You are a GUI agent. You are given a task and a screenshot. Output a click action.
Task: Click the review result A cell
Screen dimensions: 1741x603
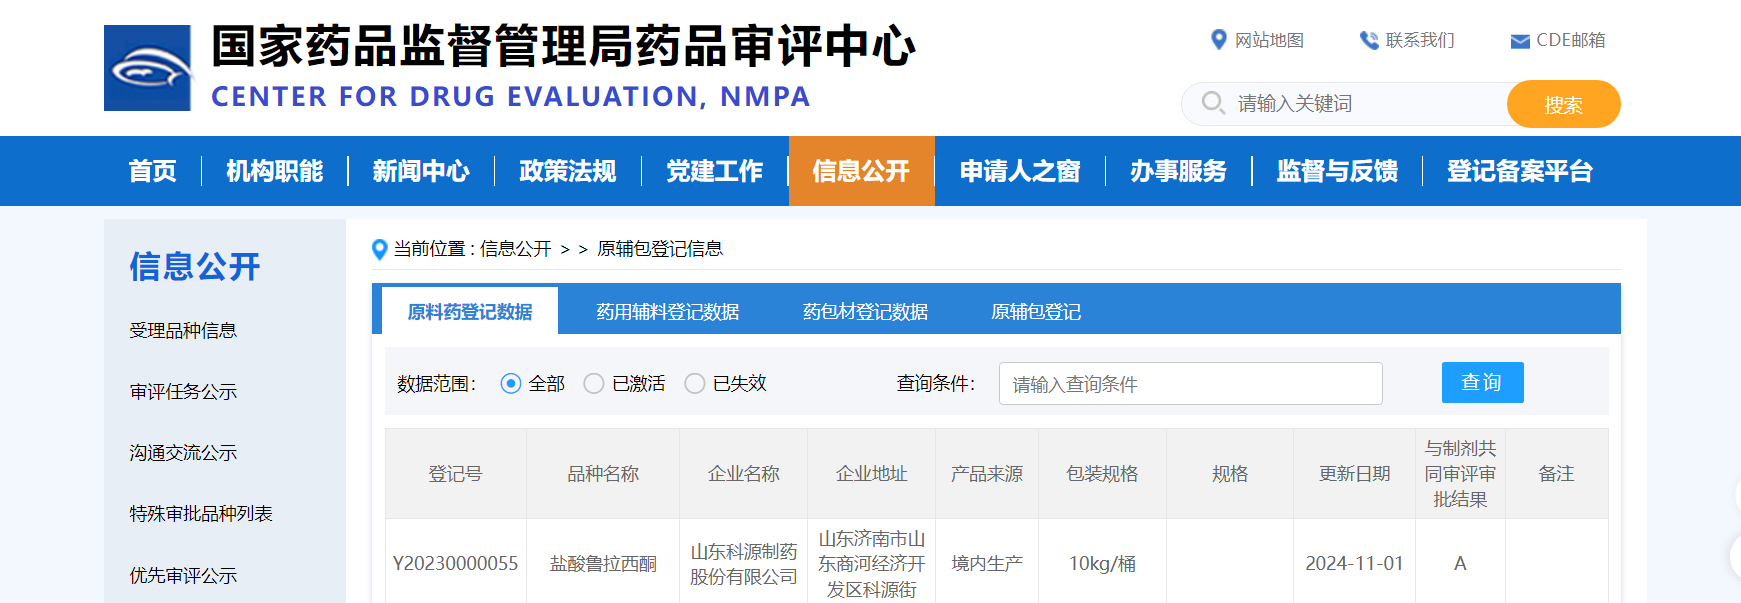[1460, 563]
